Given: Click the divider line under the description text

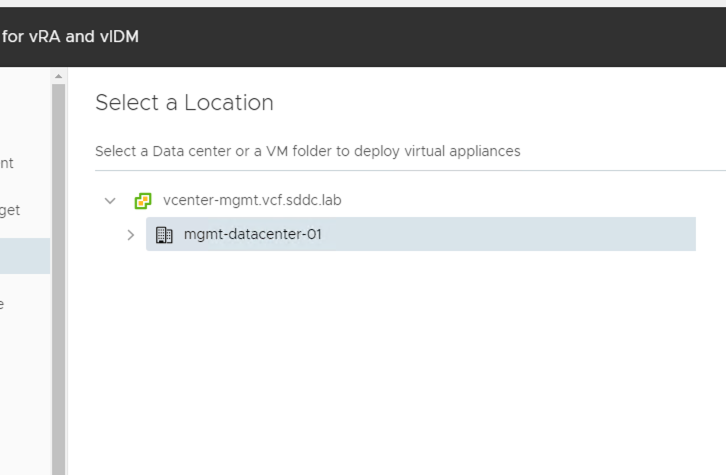Looking at the screenshot, I should 400,170.
